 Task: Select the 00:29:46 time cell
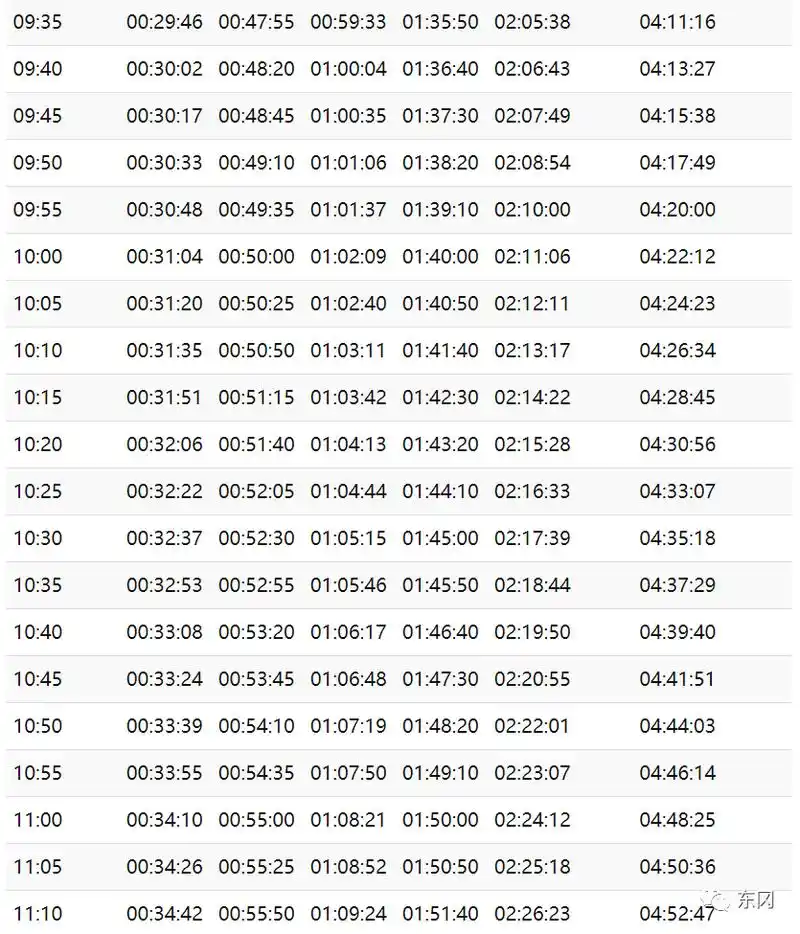point(164,22)
